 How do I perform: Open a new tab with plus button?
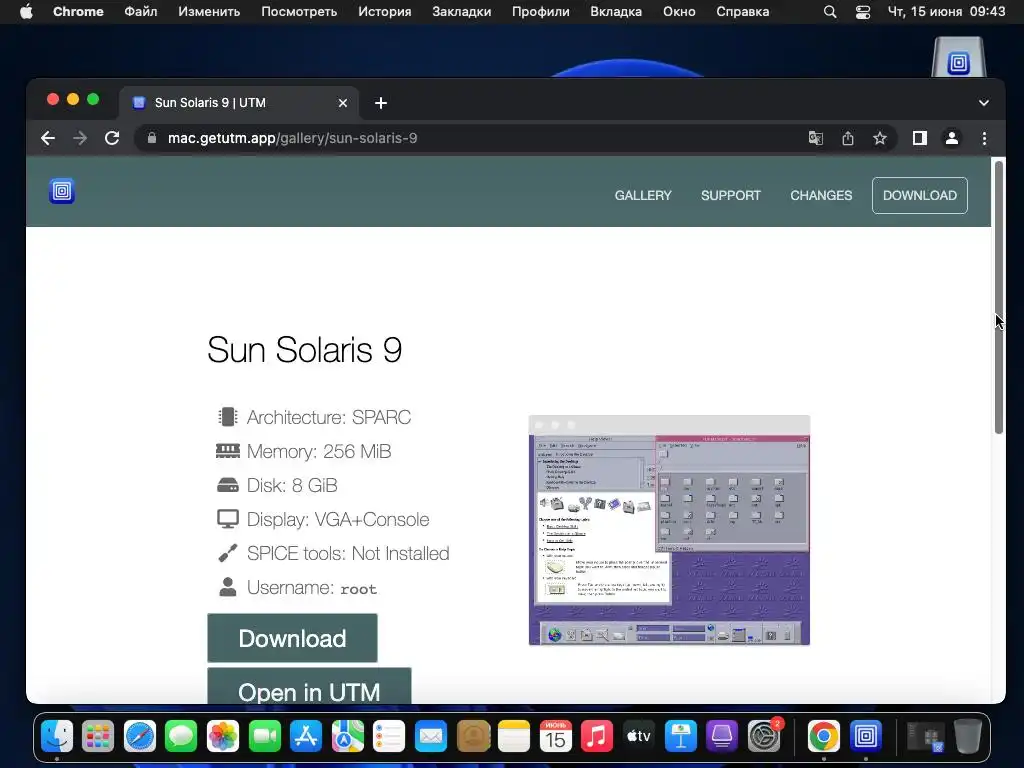tap(381, 103)
